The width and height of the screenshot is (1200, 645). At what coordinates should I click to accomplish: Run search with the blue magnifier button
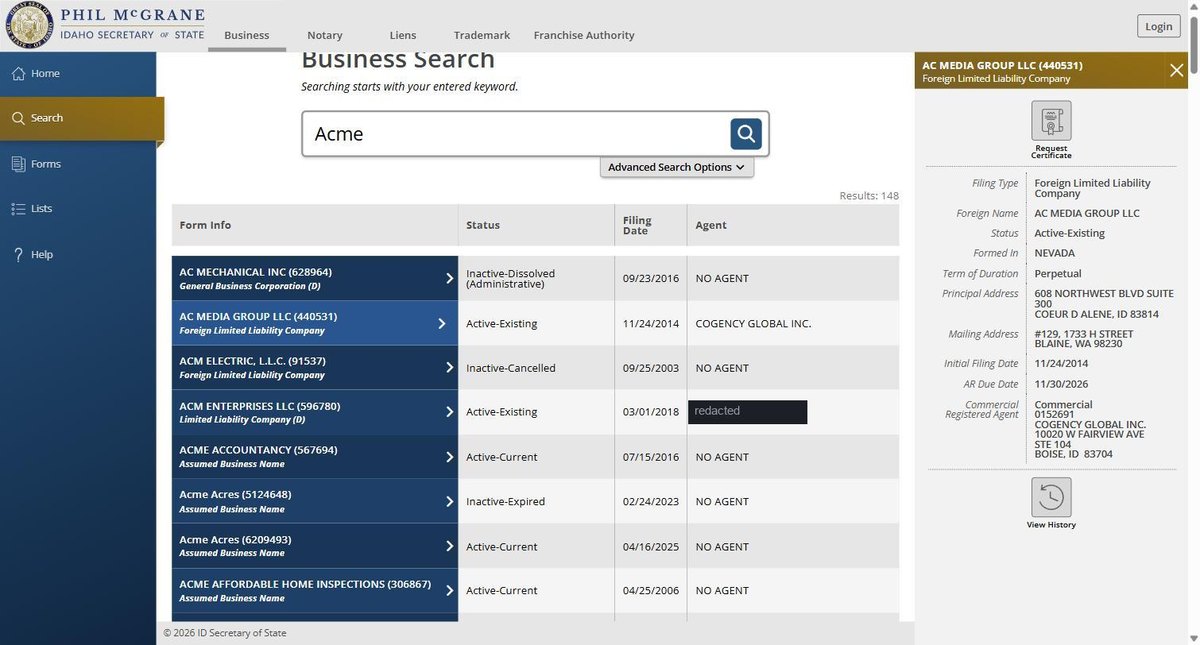746,134
